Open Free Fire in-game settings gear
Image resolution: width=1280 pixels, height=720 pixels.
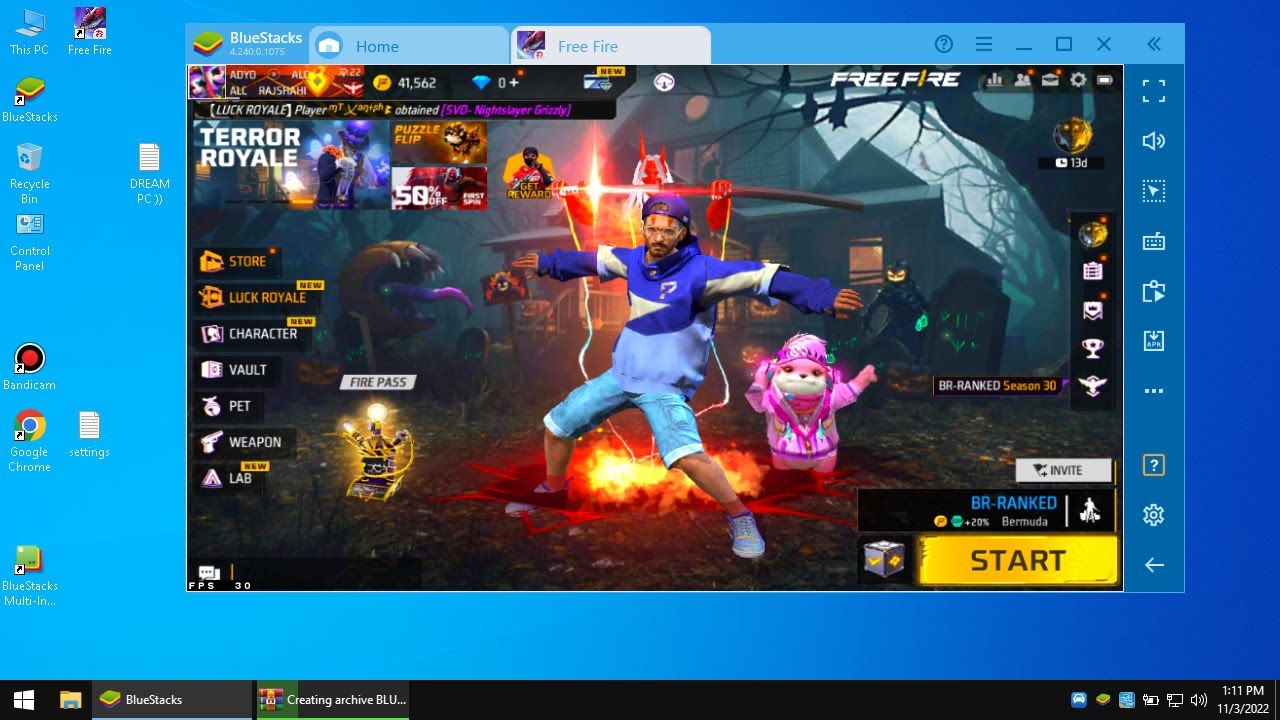tap(1078, 80)
